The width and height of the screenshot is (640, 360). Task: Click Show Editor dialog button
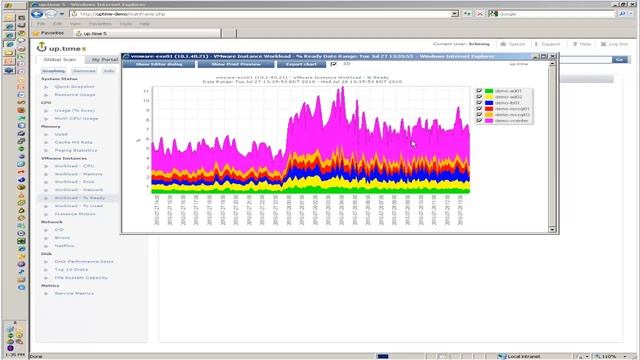(159, 64)
